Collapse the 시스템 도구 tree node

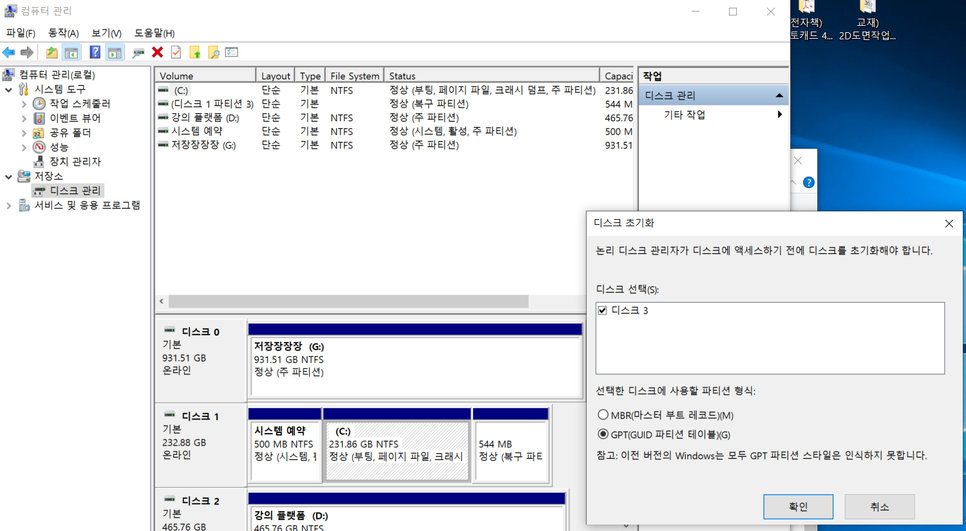(9, 89)
